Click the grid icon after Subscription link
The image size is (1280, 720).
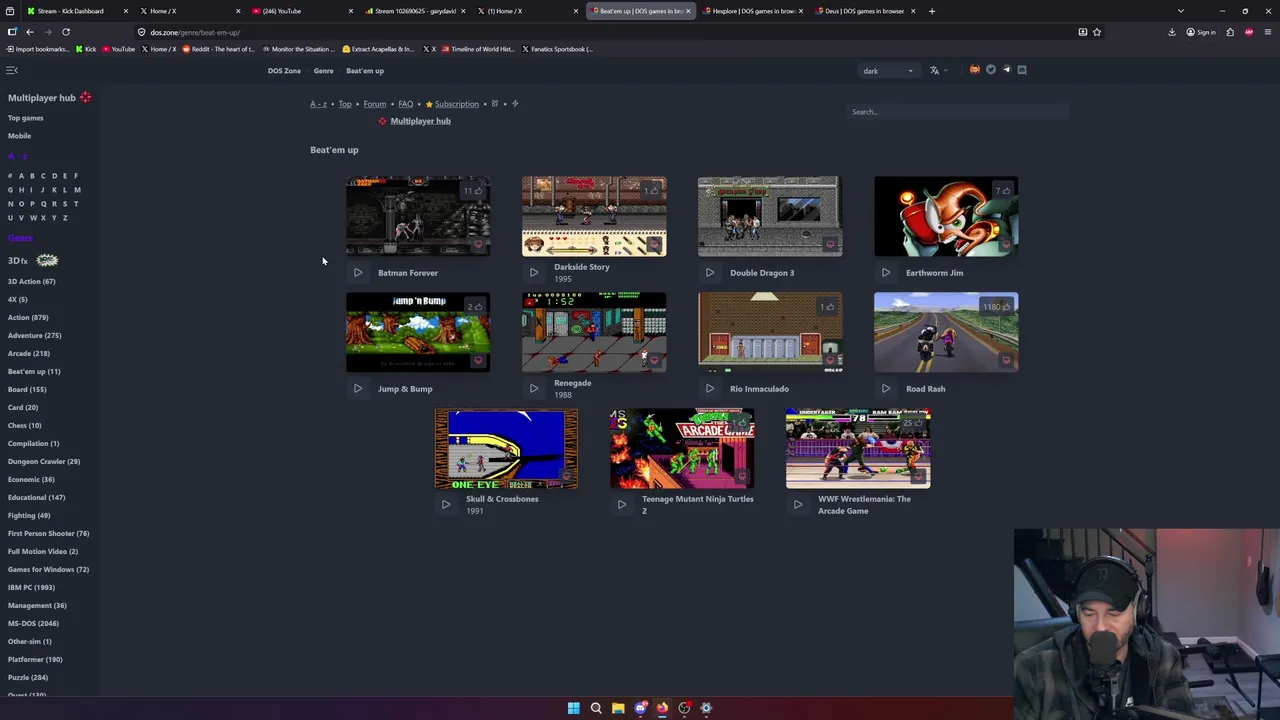[495, 104]
